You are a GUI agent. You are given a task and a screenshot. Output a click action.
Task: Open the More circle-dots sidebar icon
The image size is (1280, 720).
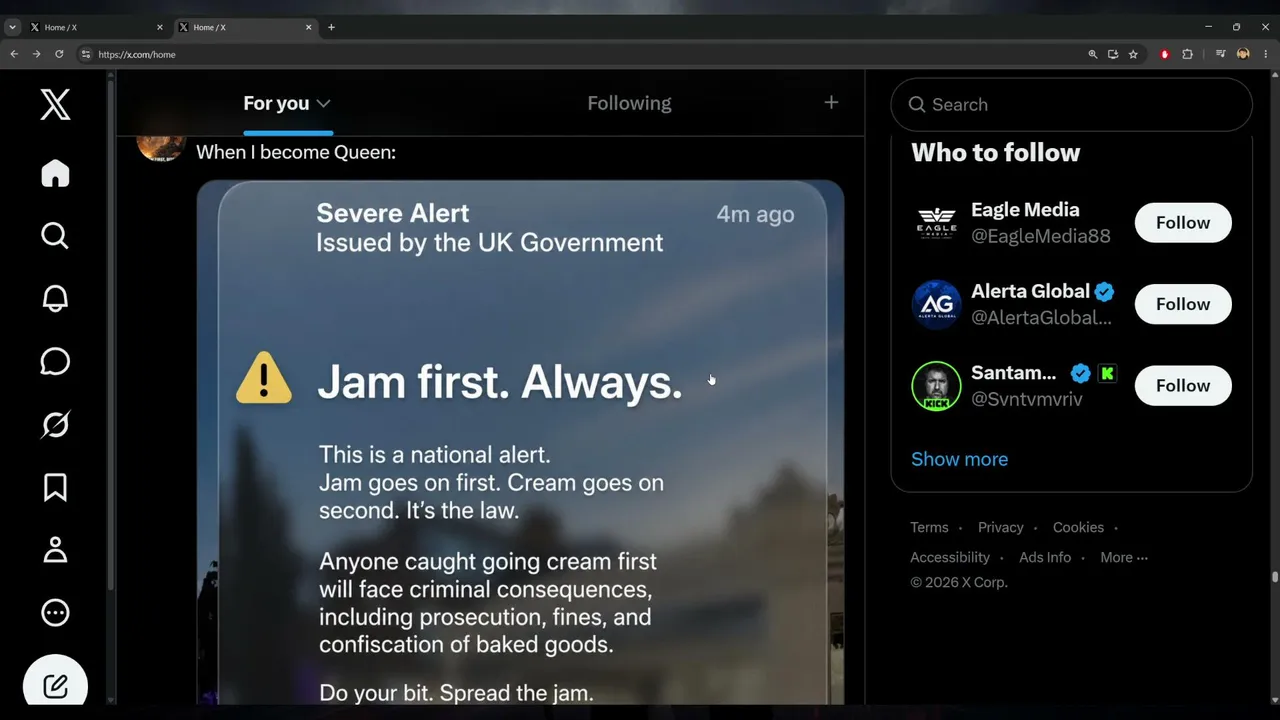pos(55,612)
